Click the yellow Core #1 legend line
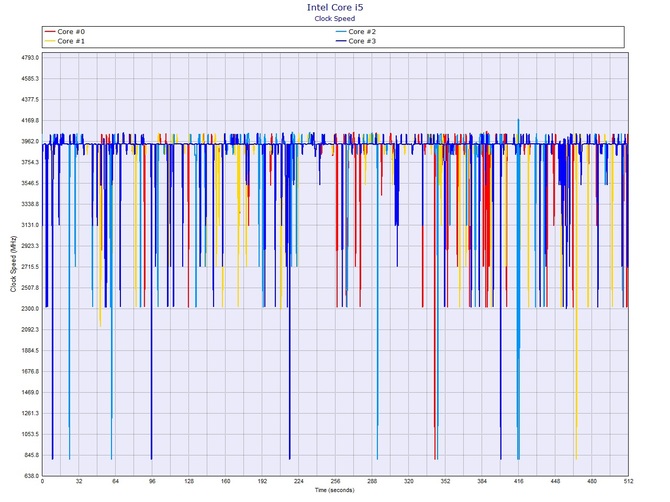670x502 pixels. pyautogui.click(x=50, y=41)
